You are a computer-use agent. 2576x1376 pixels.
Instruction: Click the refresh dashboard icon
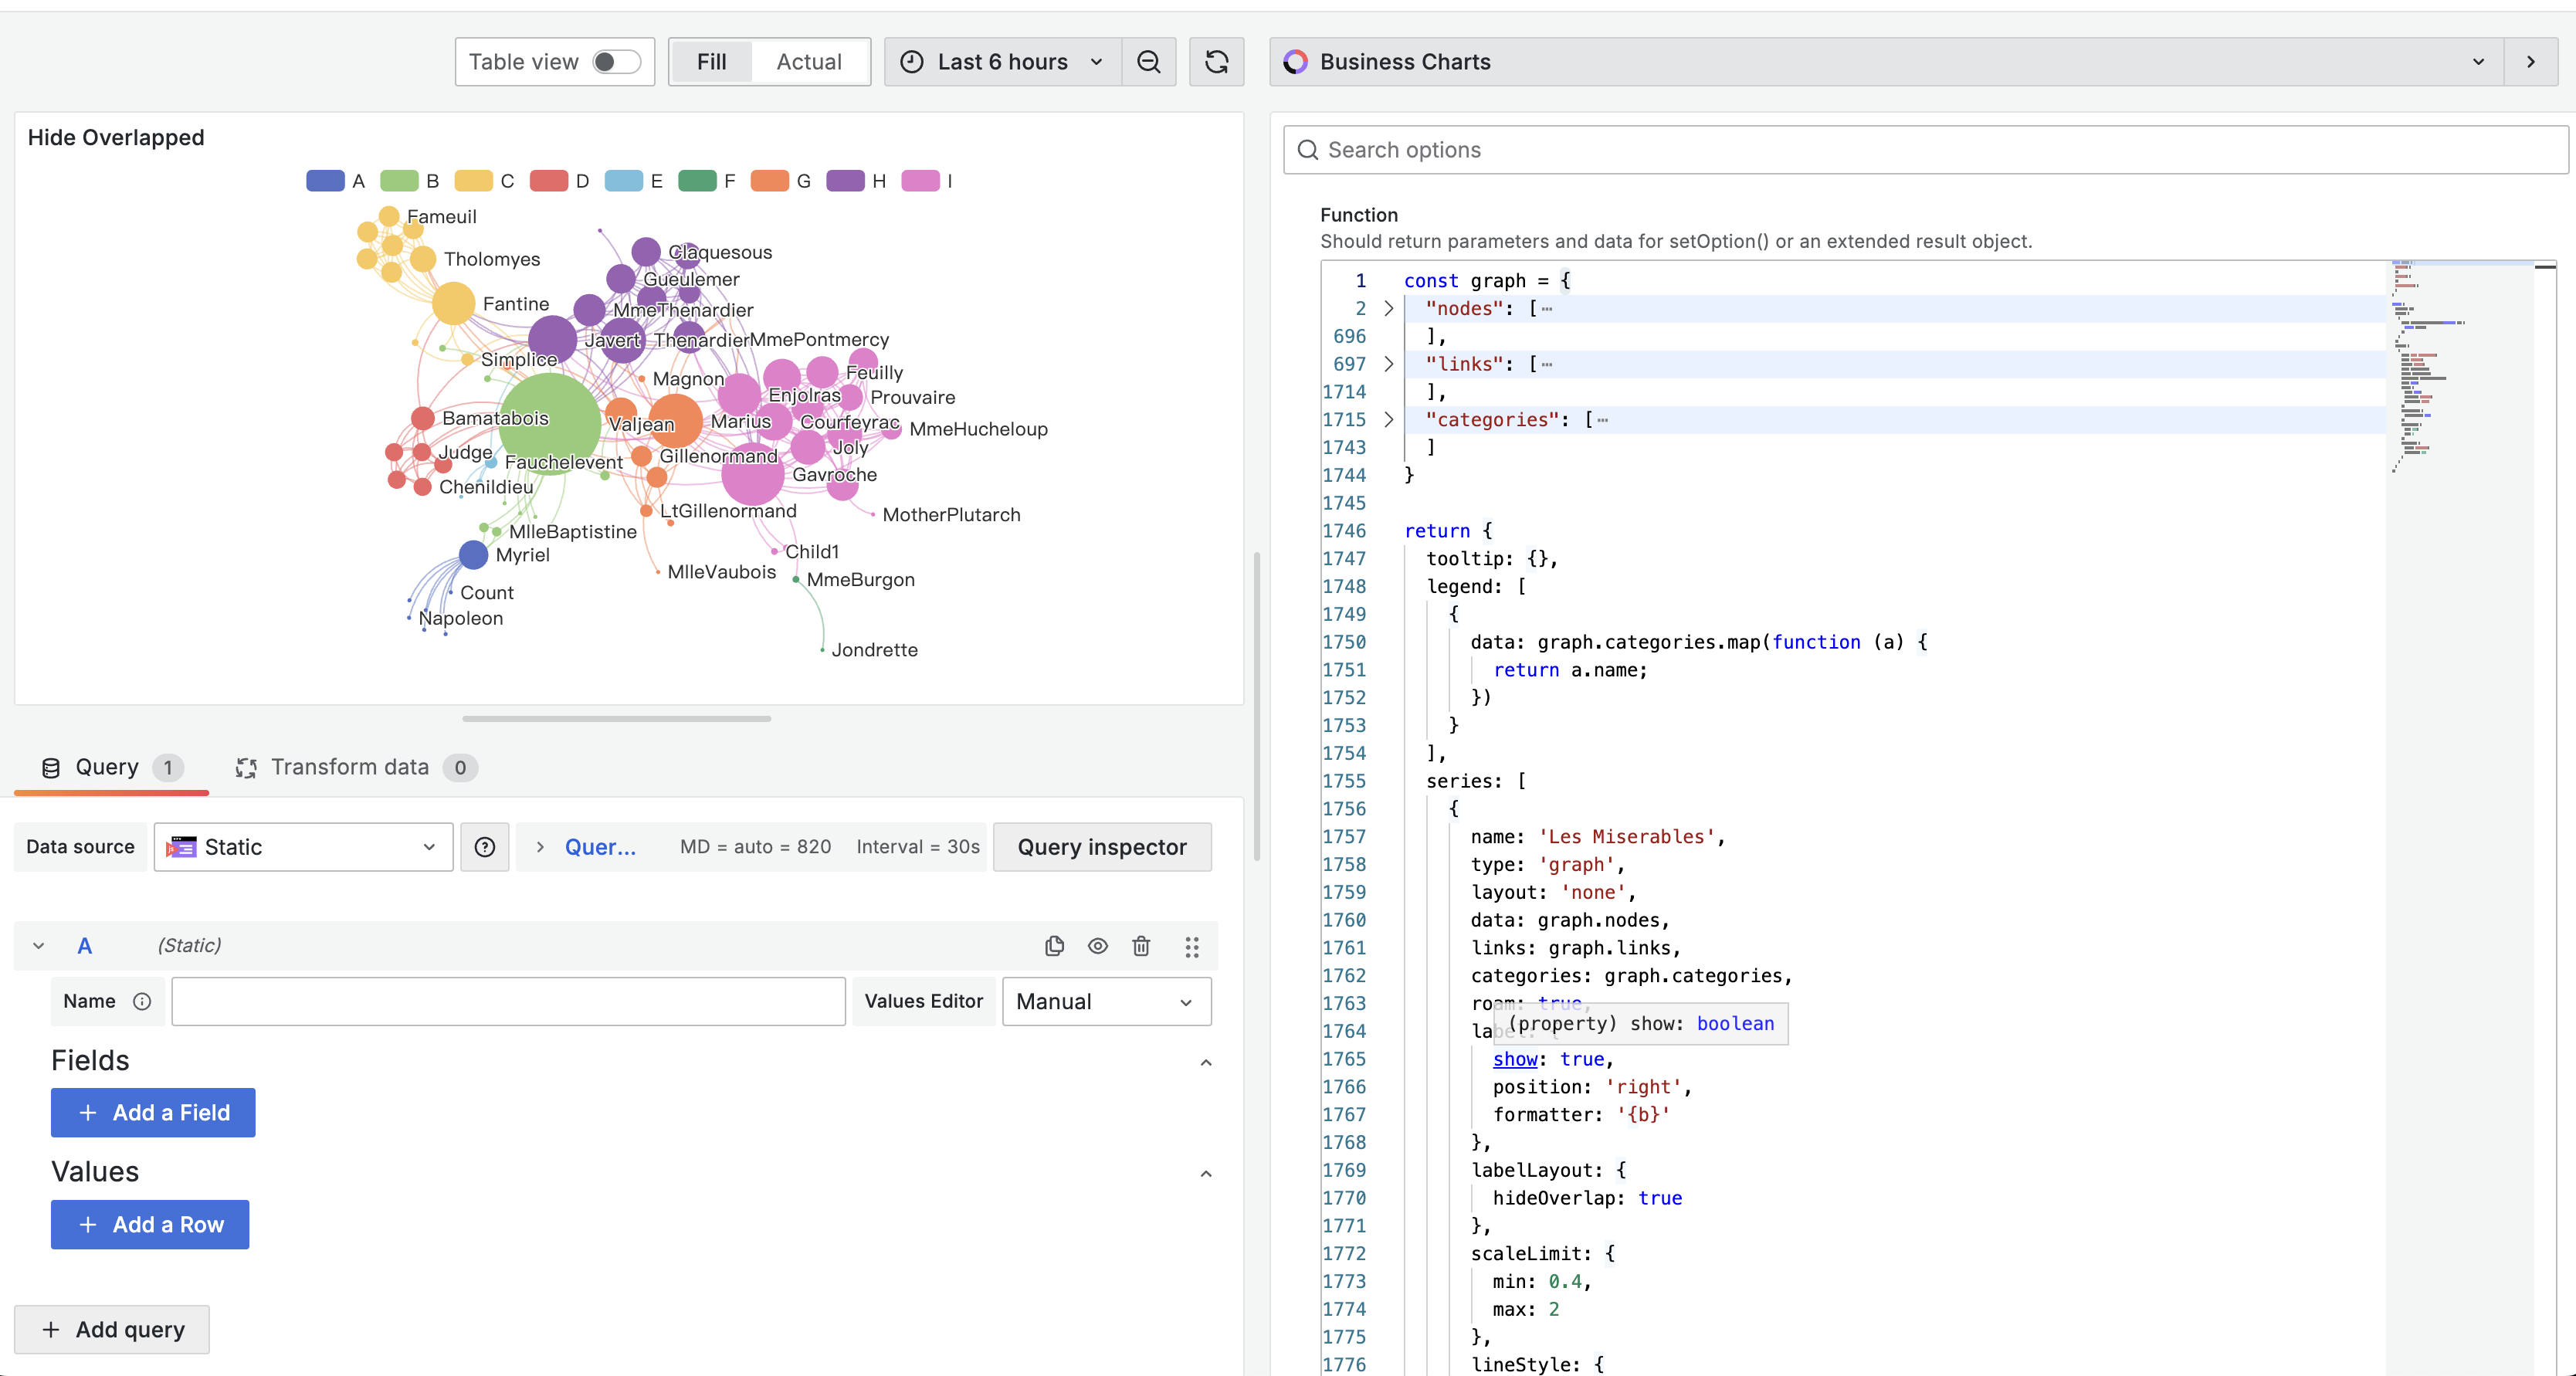(x=1216, y=62)
